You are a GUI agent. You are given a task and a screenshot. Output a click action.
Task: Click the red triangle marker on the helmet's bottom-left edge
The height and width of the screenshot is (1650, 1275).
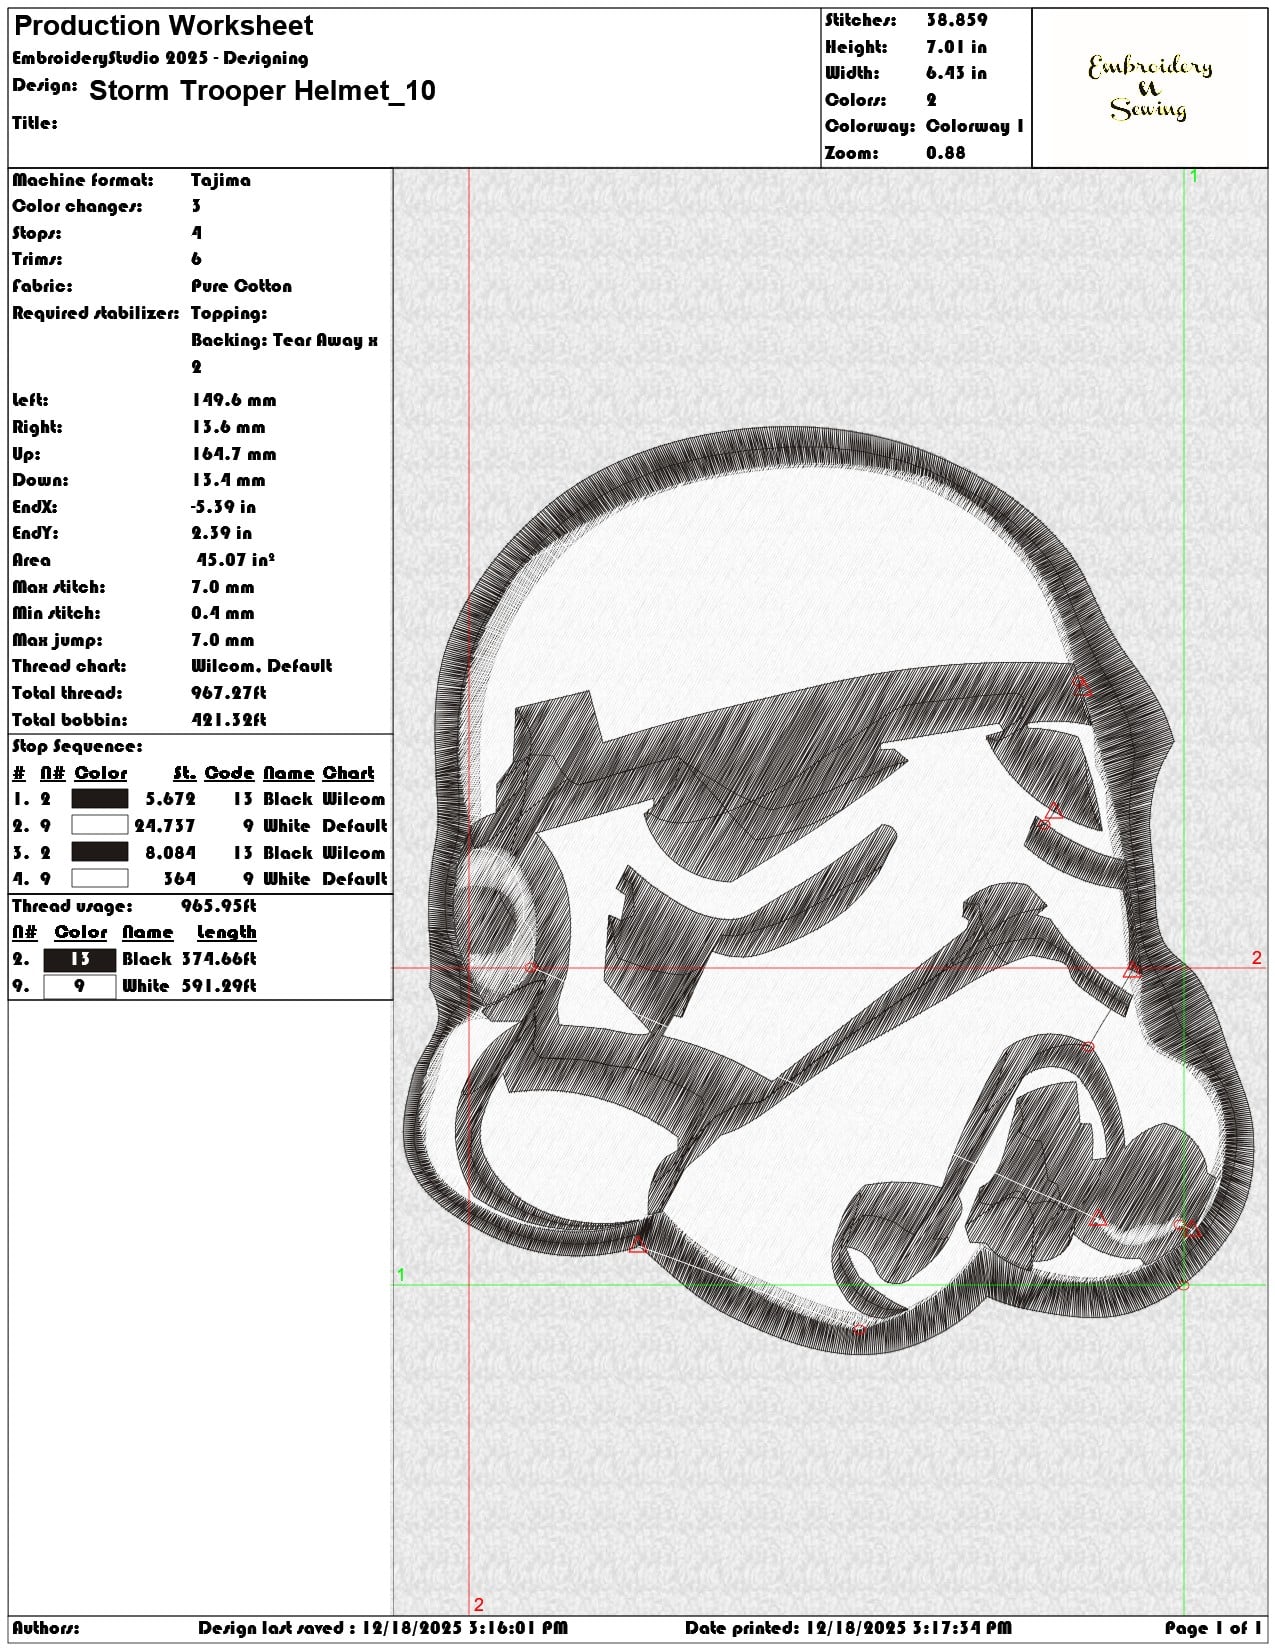click(x=637, y=1244)
